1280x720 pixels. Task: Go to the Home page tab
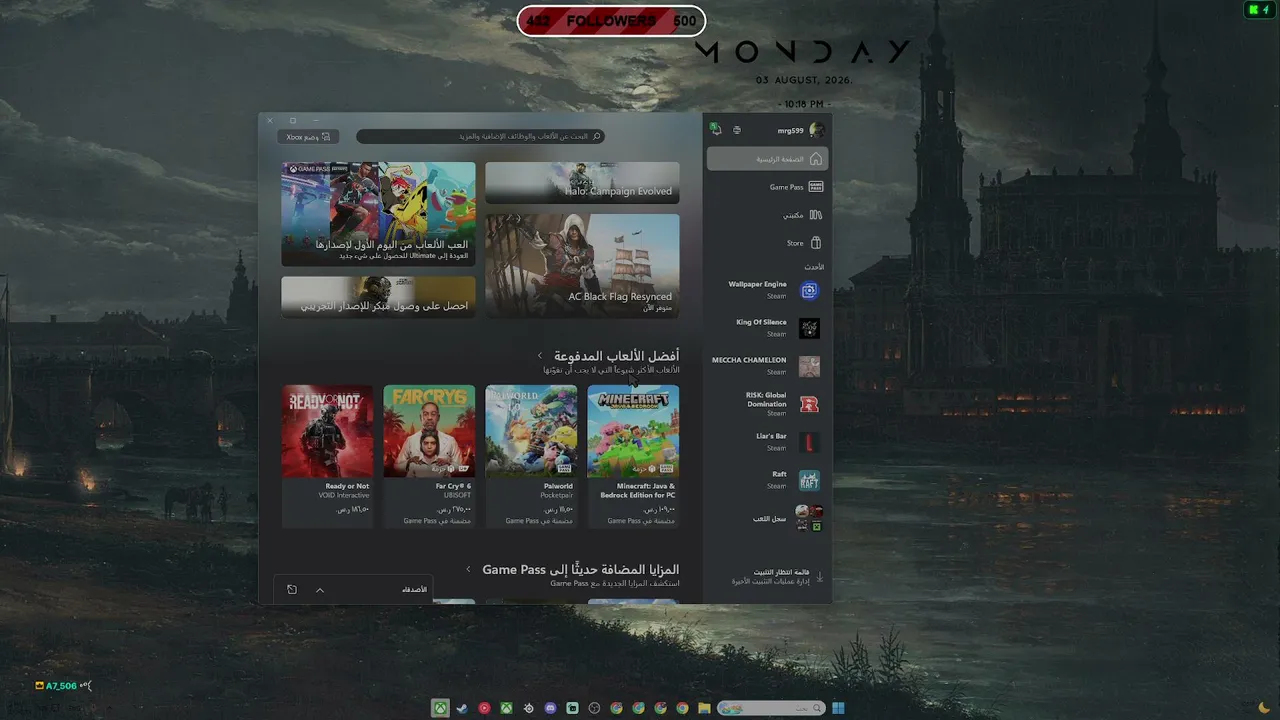pos(767,159)
